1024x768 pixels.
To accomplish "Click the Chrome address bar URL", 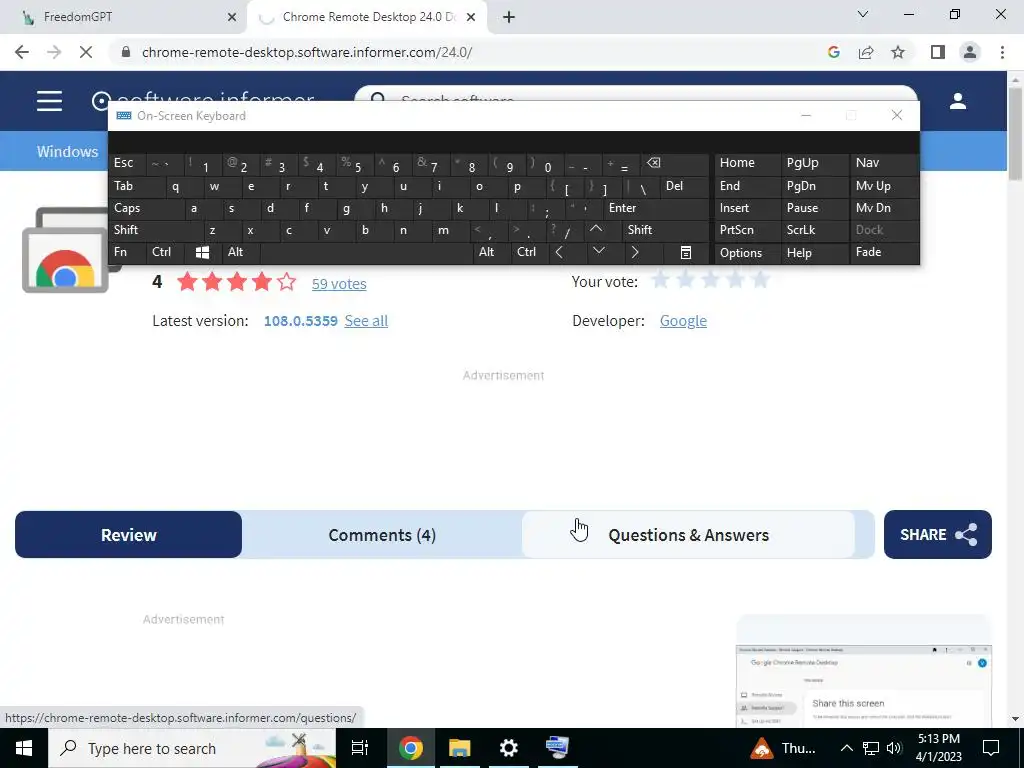I will (307, 52).
